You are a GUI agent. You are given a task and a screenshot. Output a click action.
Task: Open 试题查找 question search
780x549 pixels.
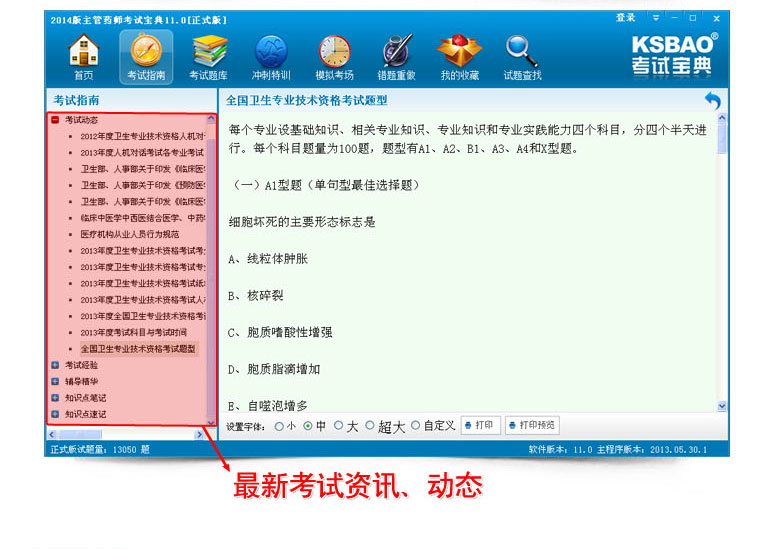click(522, 56)
